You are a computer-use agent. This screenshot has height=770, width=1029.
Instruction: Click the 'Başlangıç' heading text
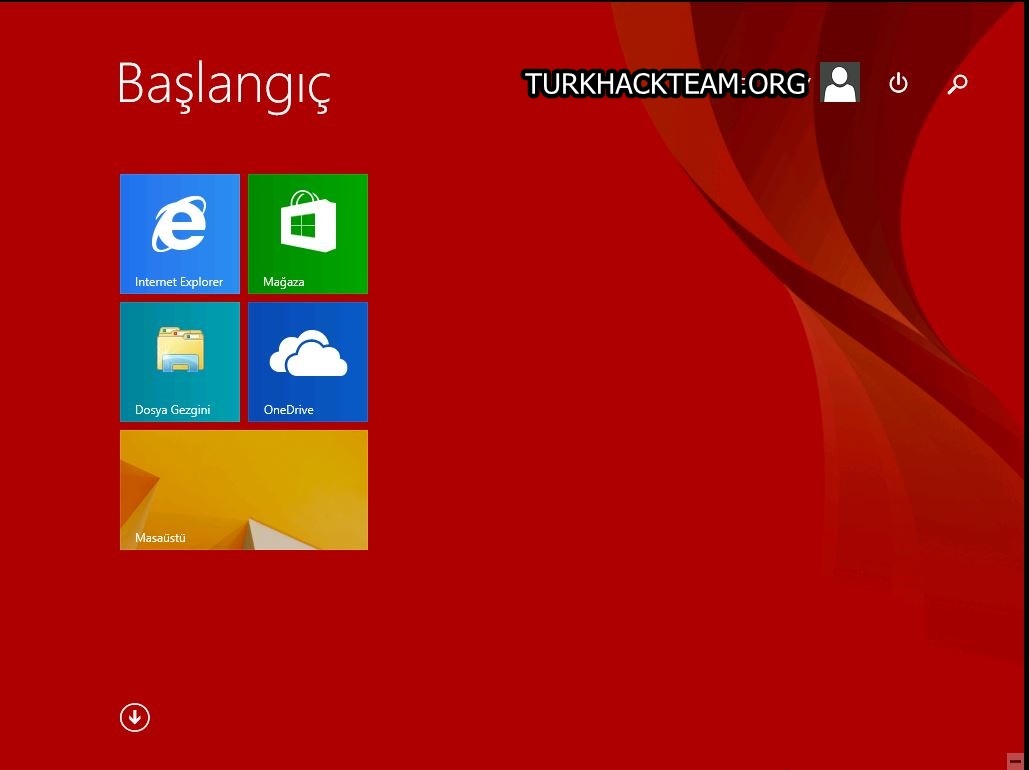(x=224, y=86)
